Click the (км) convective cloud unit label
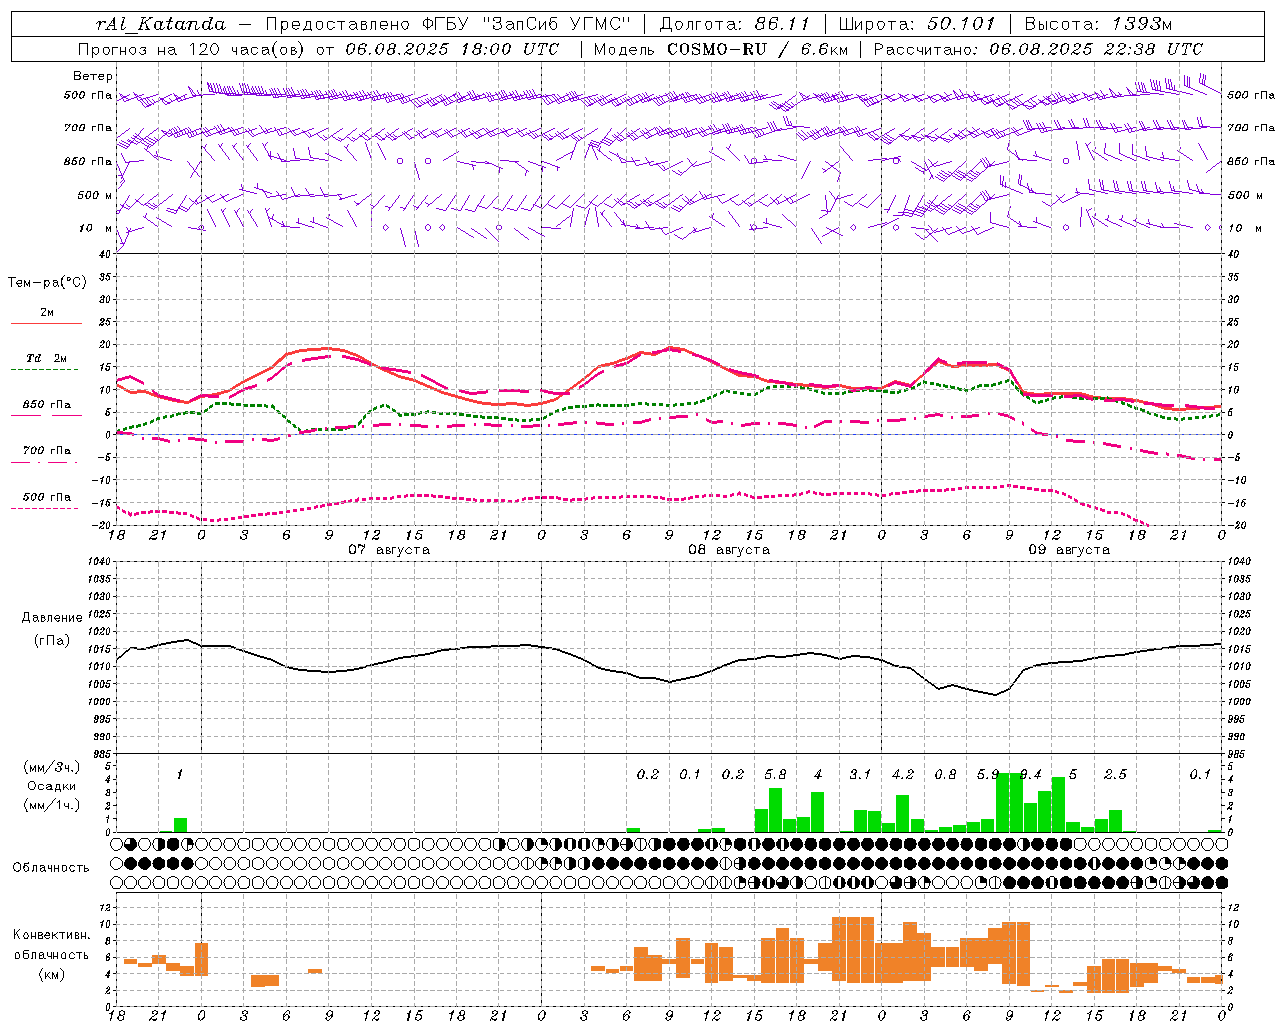Viewport: 1280px width, 1024px height. [51, 974]
